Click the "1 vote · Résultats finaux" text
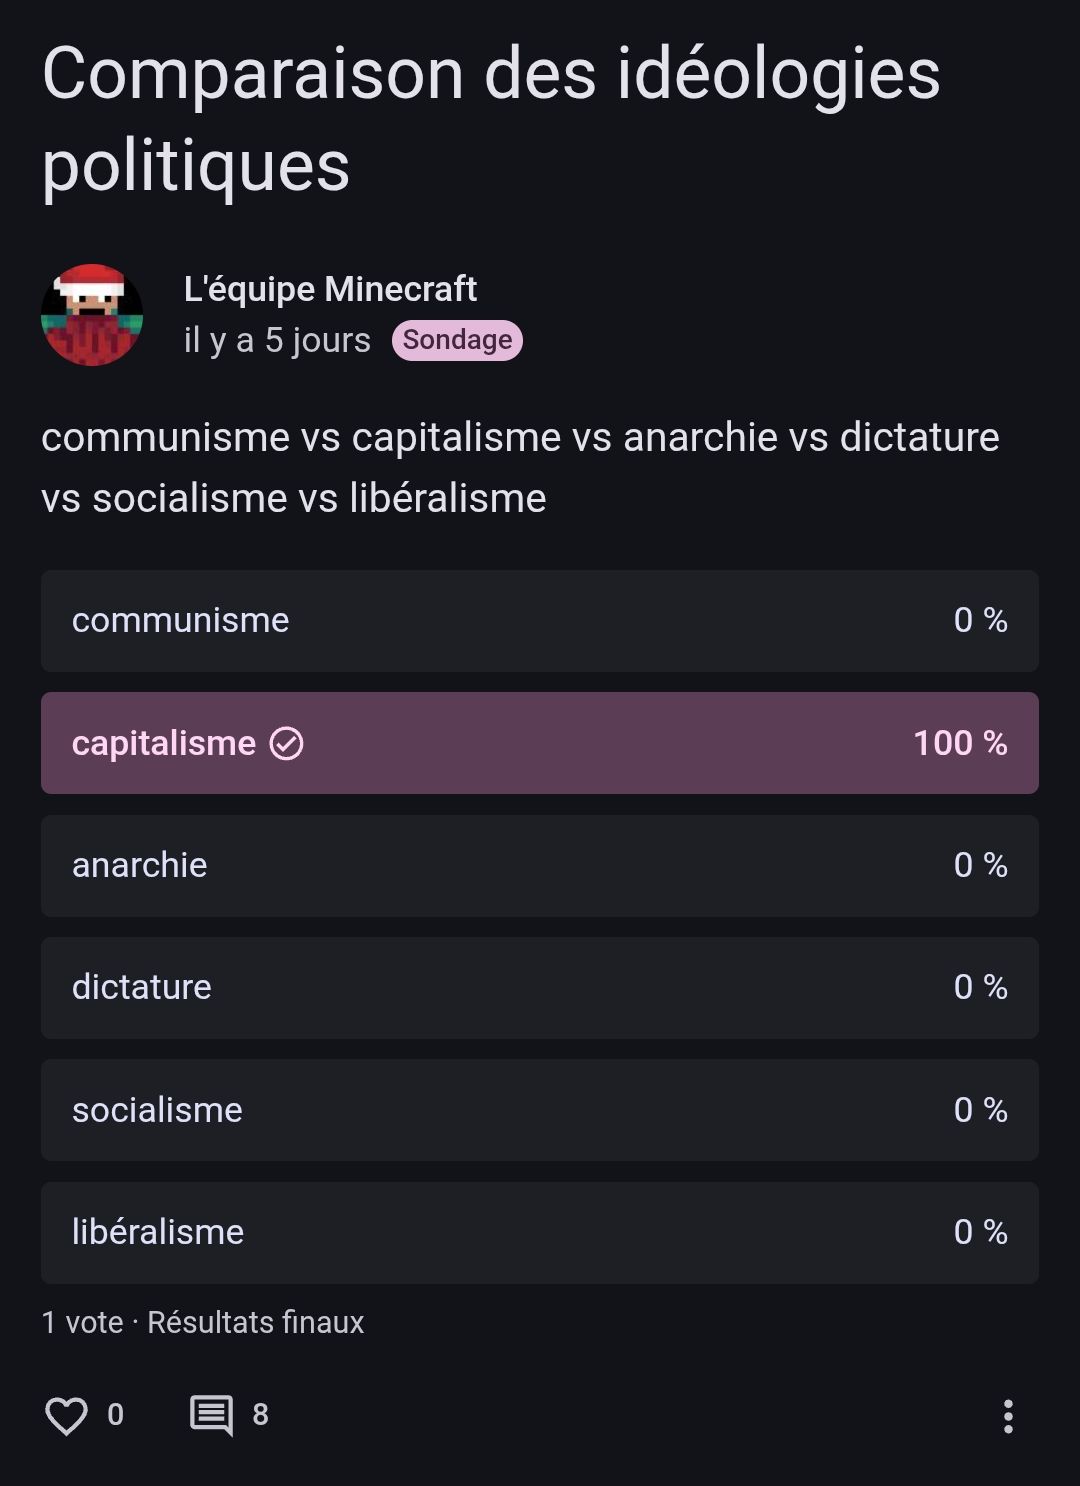Image resolution: width=1080 pixels, height=1486 pixels. 203,1322
